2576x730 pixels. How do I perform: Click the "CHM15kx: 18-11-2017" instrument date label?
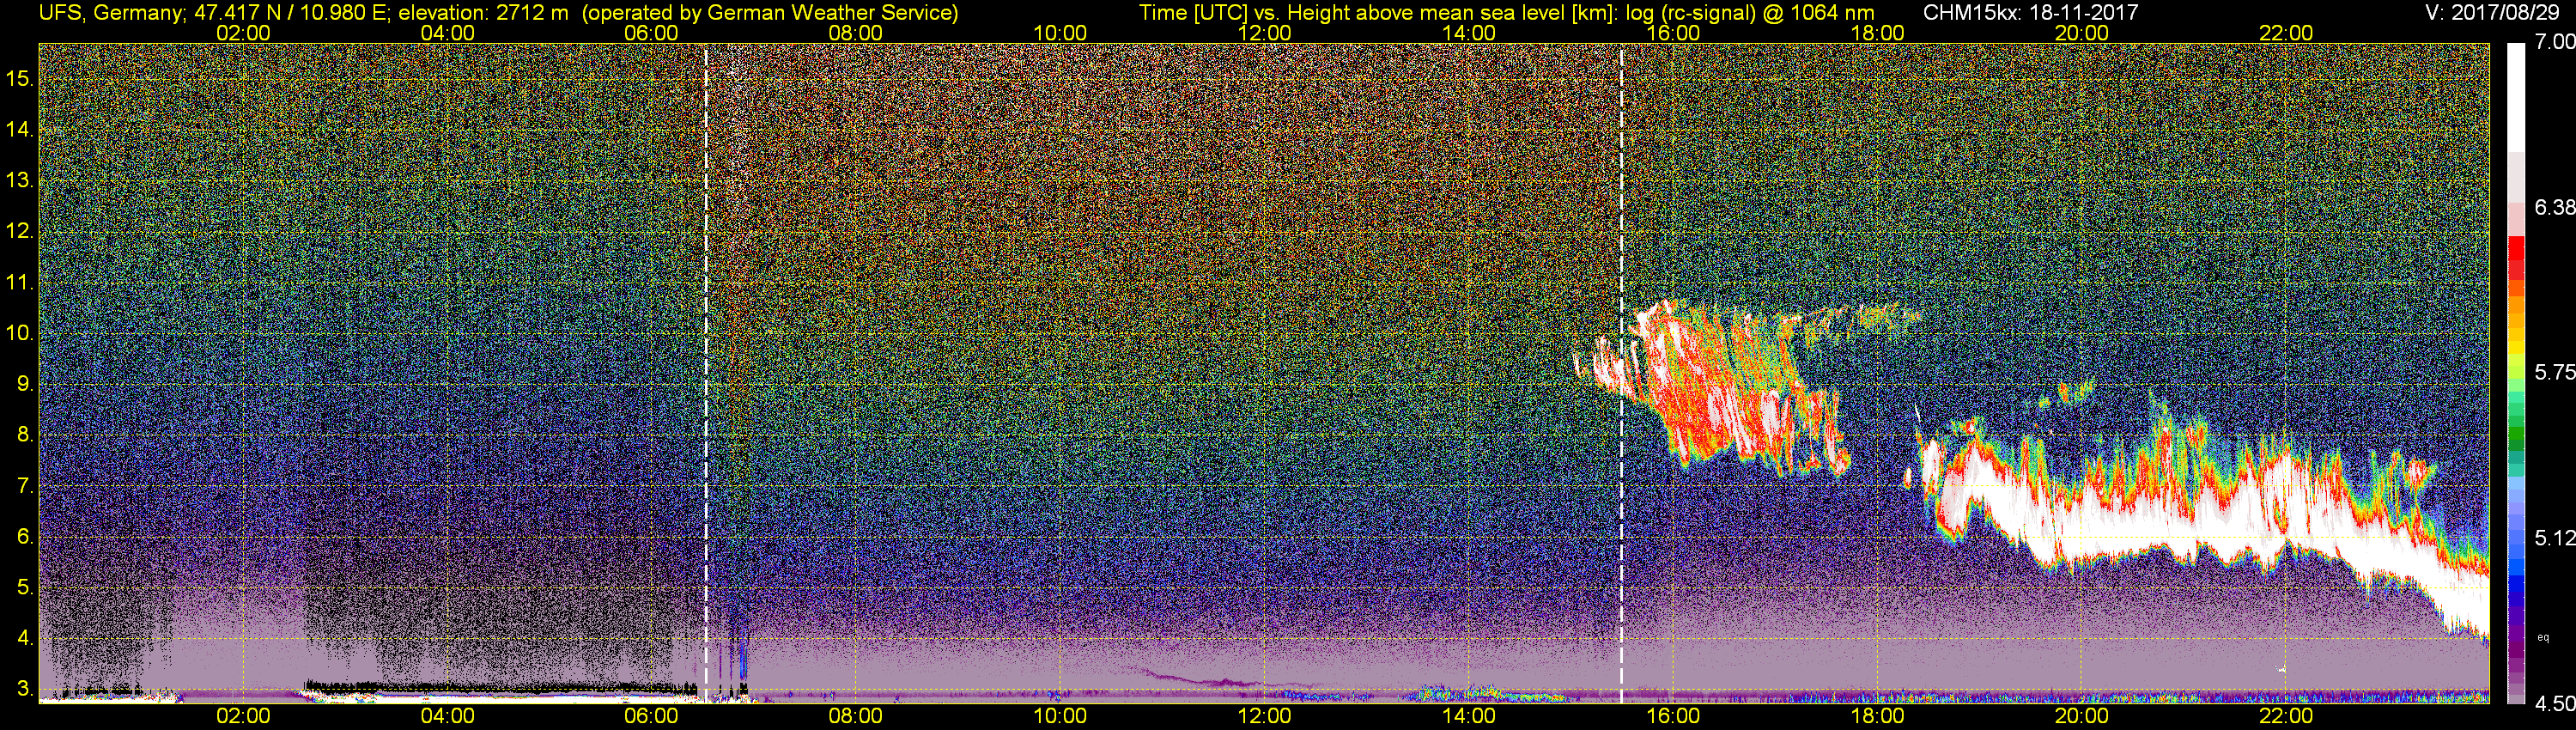click(x=2029, y=13)
